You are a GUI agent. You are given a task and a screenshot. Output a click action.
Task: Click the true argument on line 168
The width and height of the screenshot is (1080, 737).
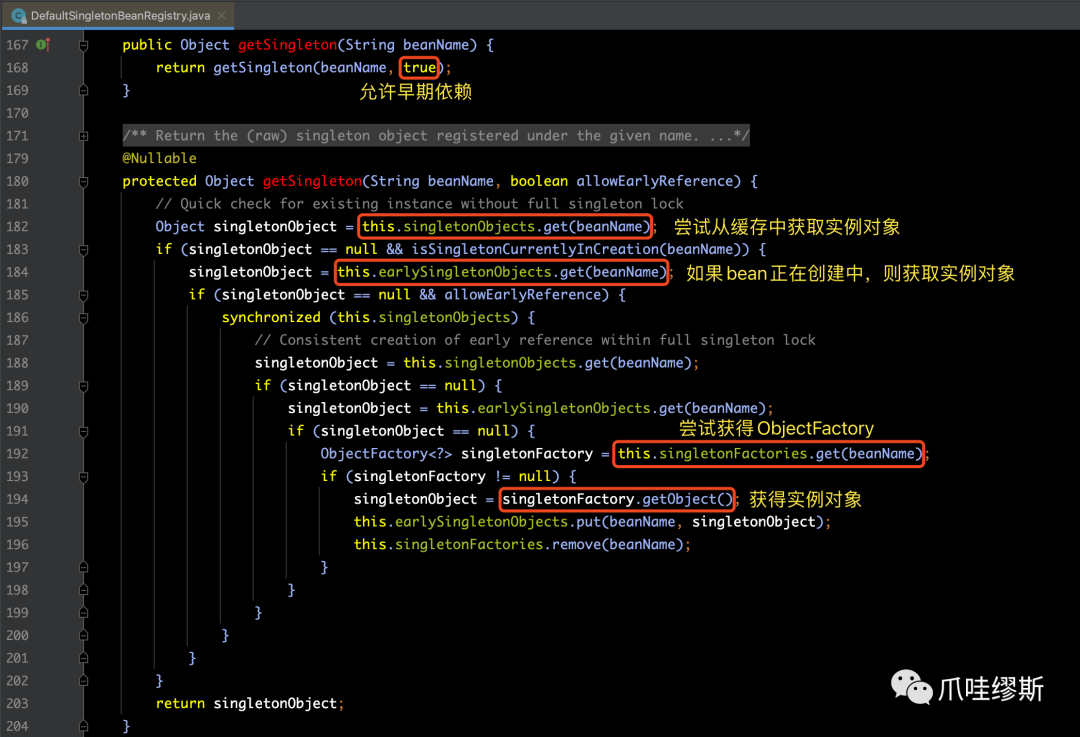click(419, 68)
